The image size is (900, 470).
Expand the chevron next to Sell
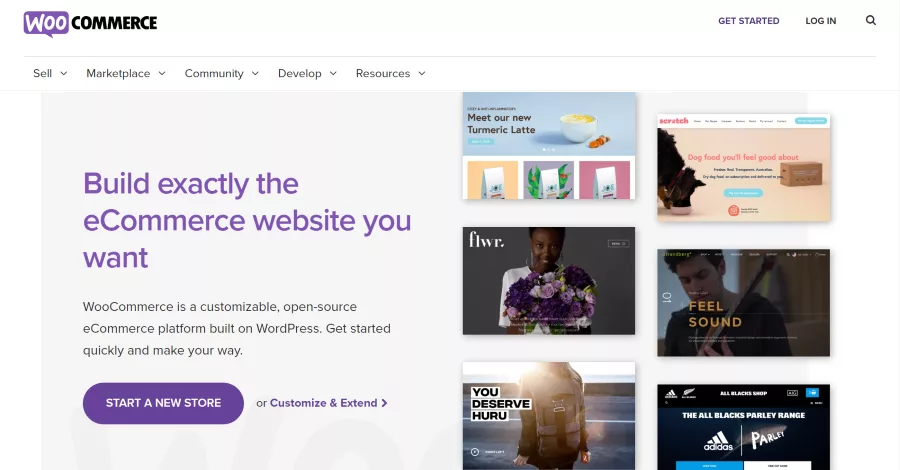(64, 73)
